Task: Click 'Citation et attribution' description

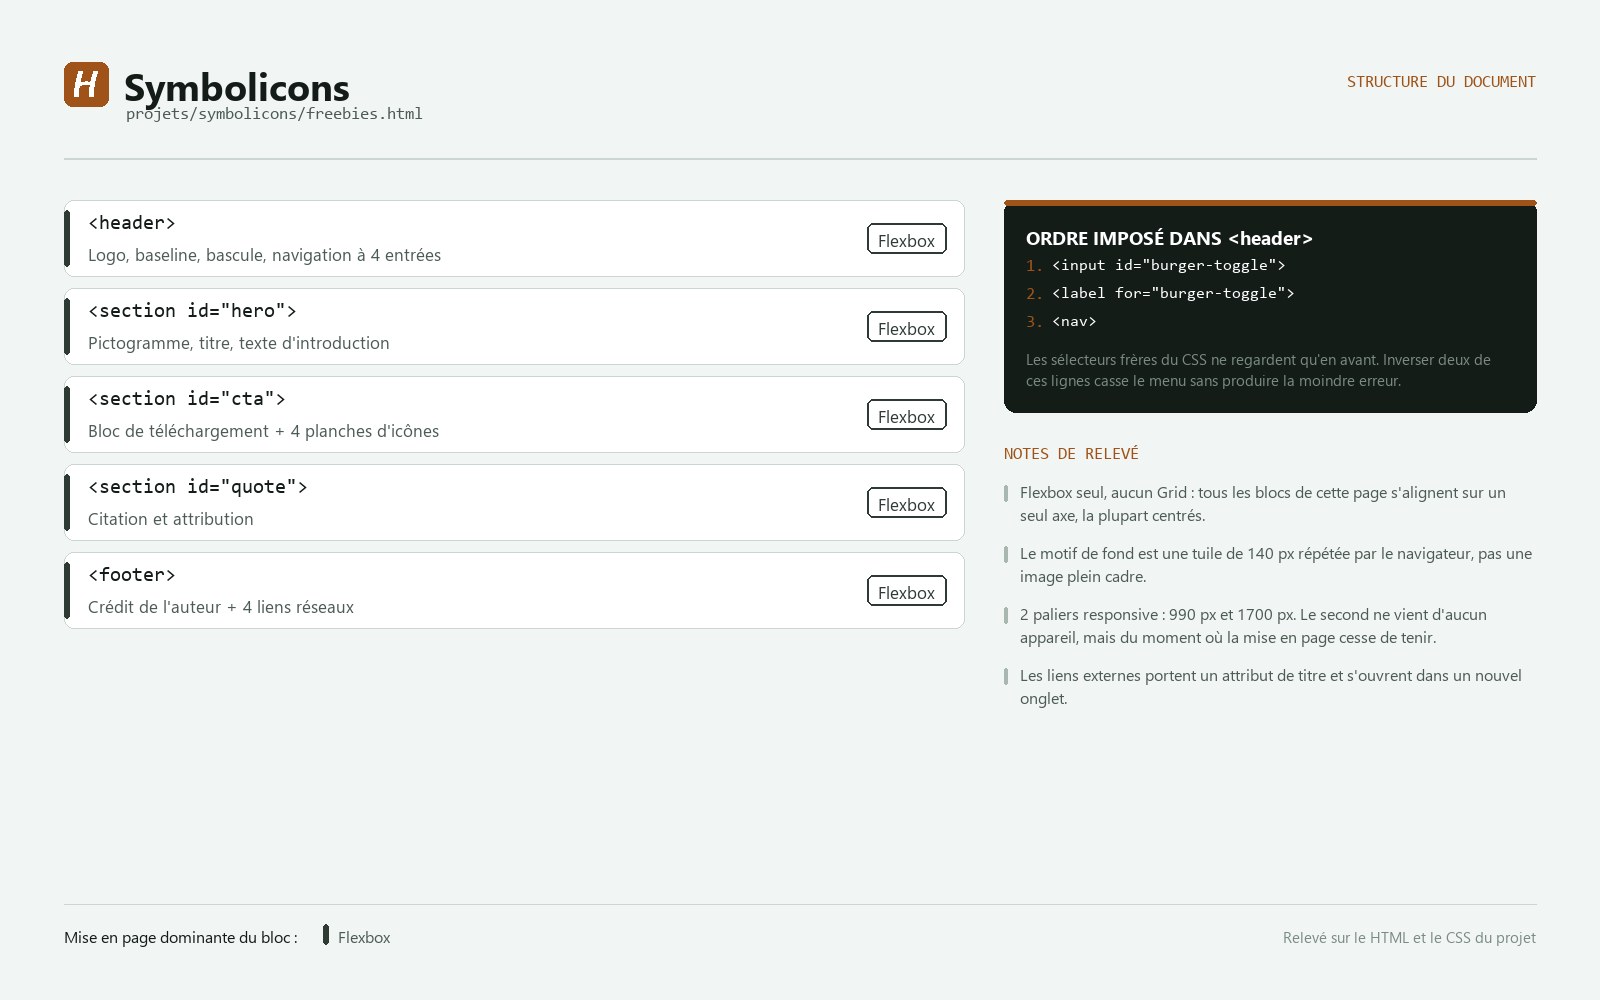Action: [170, 519]
